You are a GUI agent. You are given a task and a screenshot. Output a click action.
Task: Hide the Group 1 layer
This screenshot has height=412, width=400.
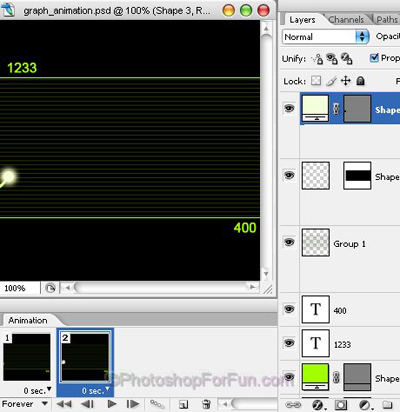(289, 242)
